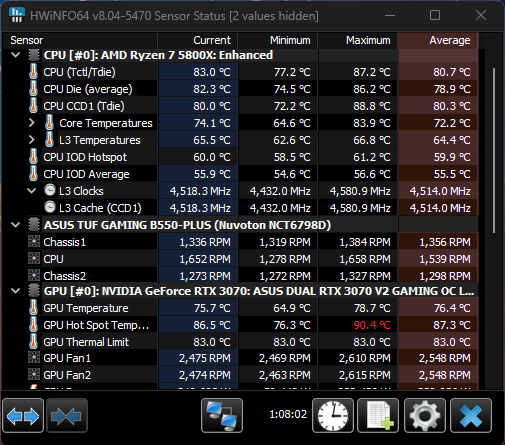Select the L3 Cache (CCD1) row label
The height and width of the screenshot is (445, 505).
coord(100,208)
